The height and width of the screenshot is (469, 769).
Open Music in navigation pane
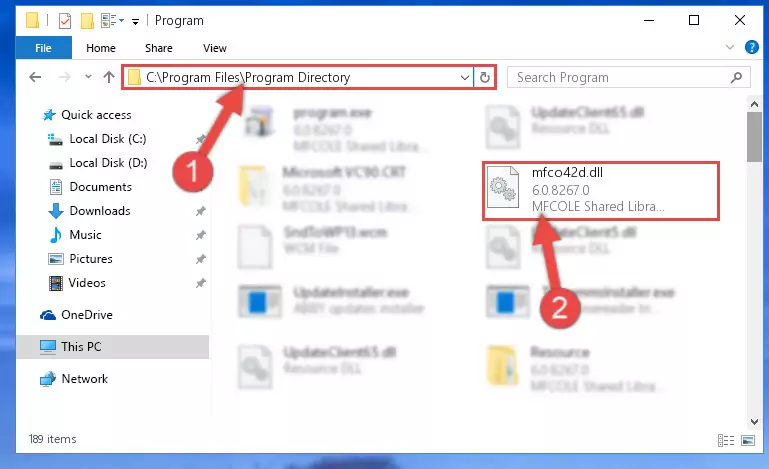point(85,235)
